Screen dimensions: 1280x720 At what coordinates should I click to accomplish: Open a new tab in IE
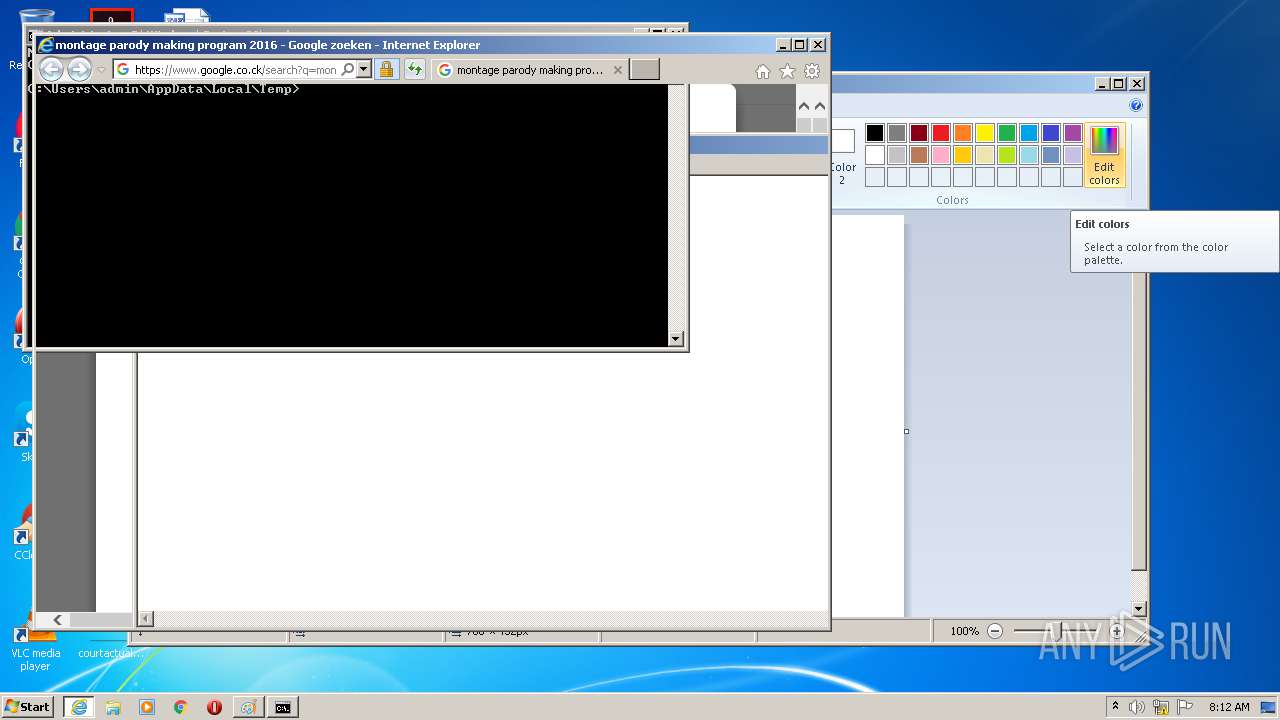tap(644, 69)
